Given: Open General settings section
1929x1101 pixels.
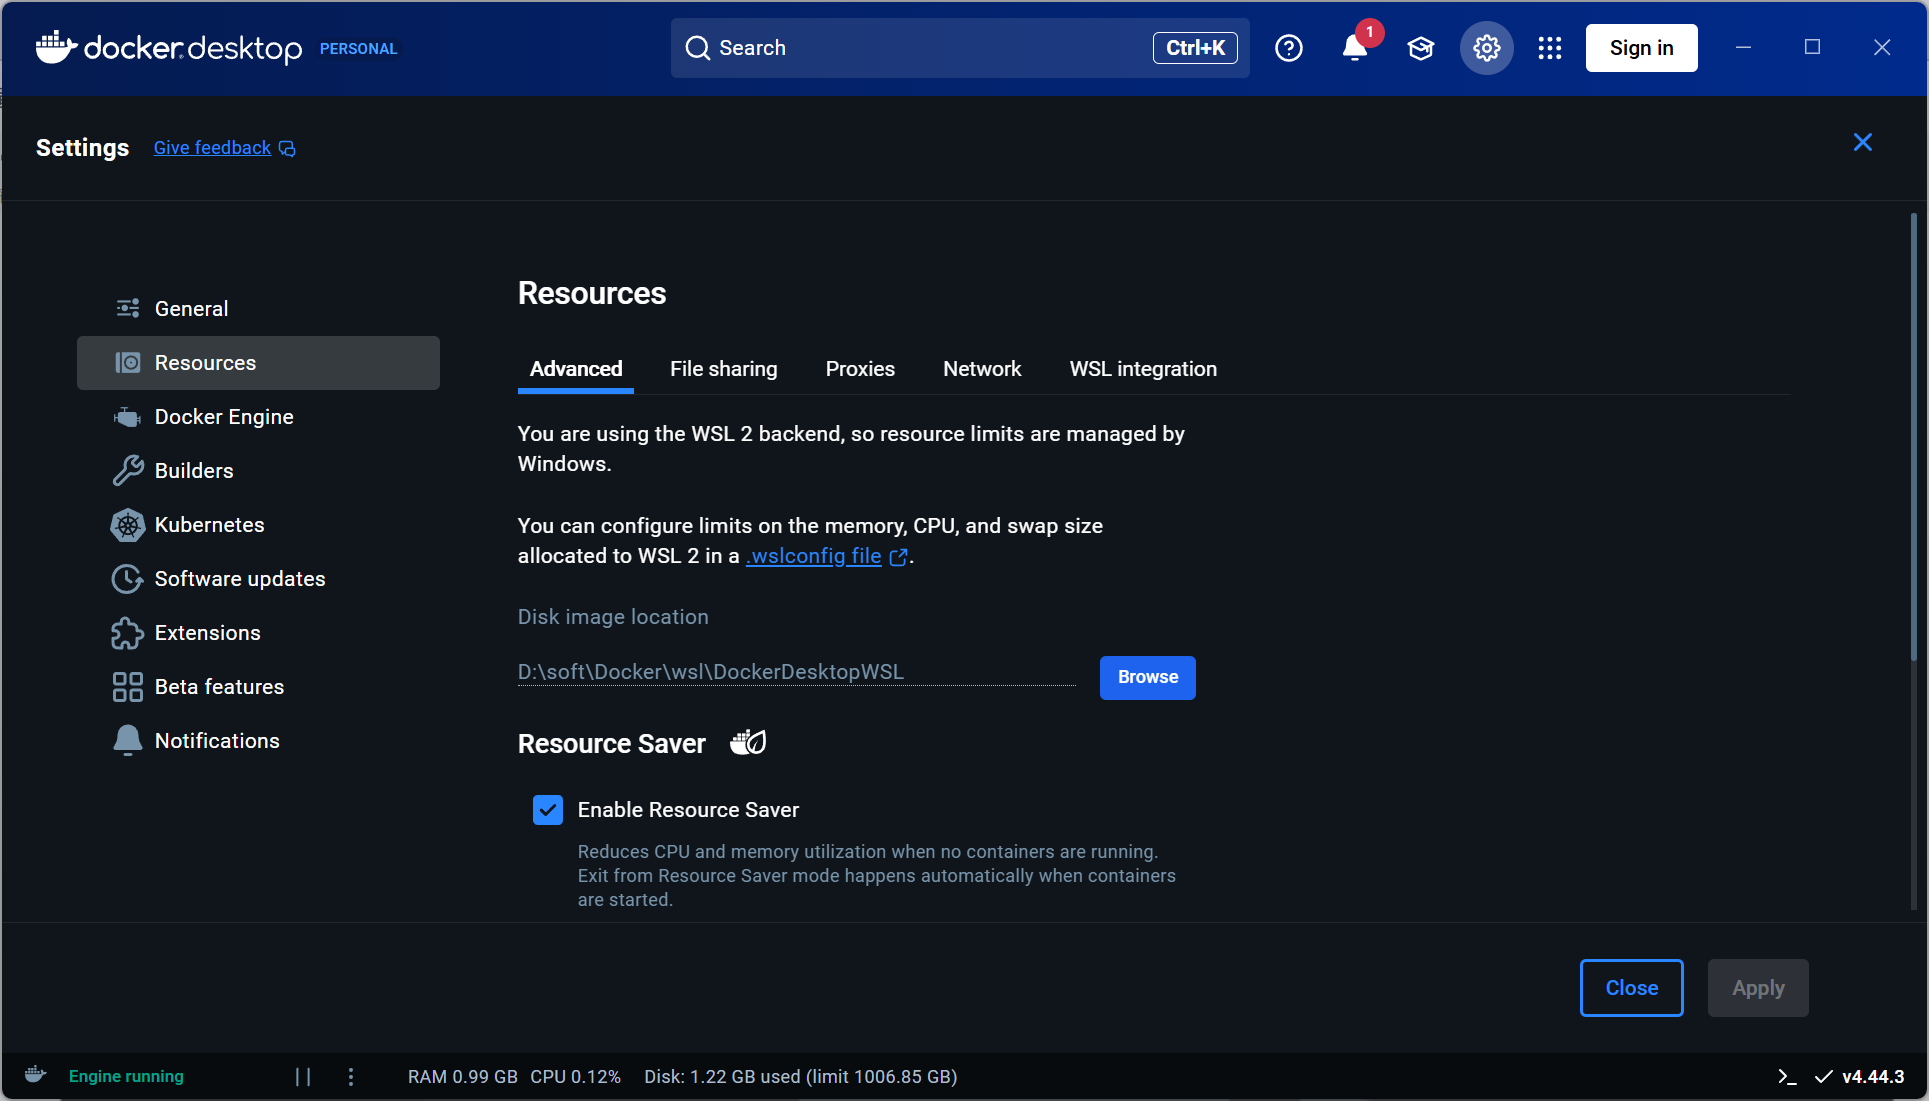Looking at the screenshot, I should point(258,309).
